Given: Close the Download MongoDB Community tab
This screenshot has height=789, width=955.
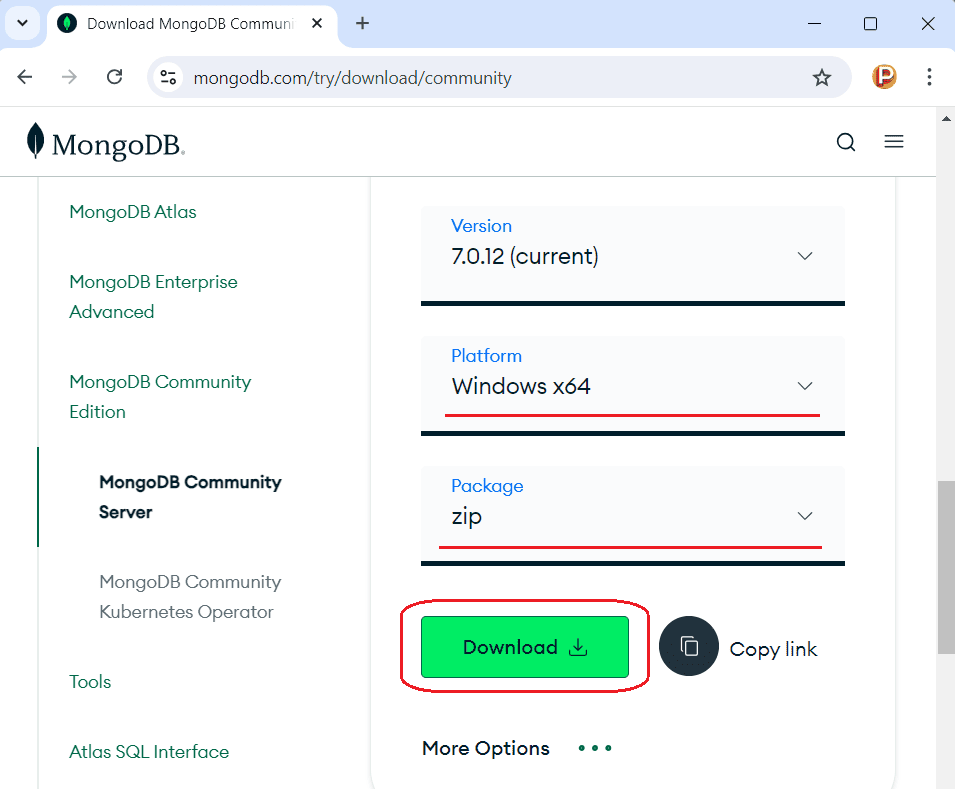Looking at the screenshot, I should [317, 23].
